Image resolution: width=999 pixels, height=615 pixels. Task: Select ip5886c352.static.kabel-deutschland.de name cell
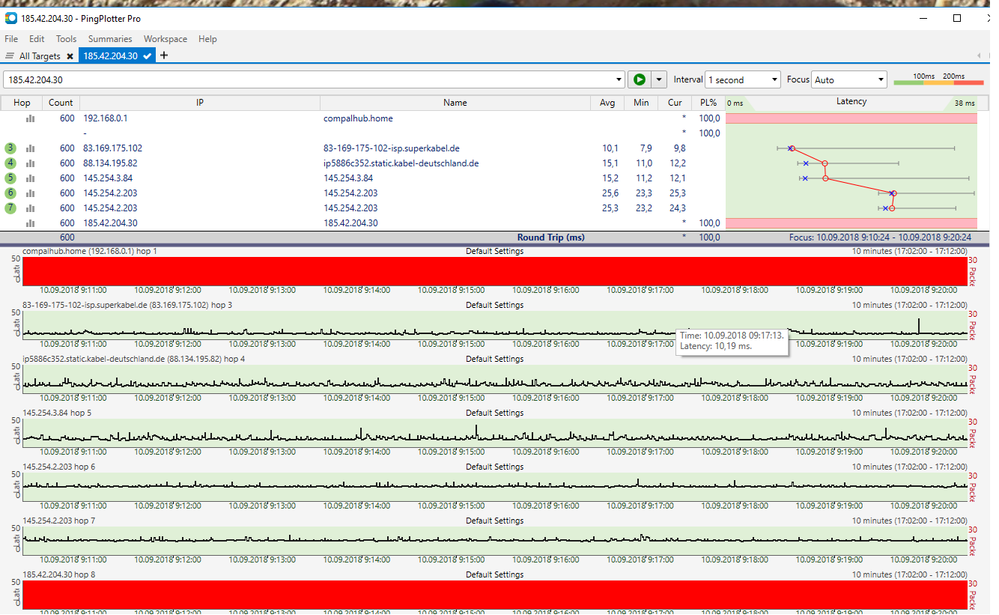point(401,163)
